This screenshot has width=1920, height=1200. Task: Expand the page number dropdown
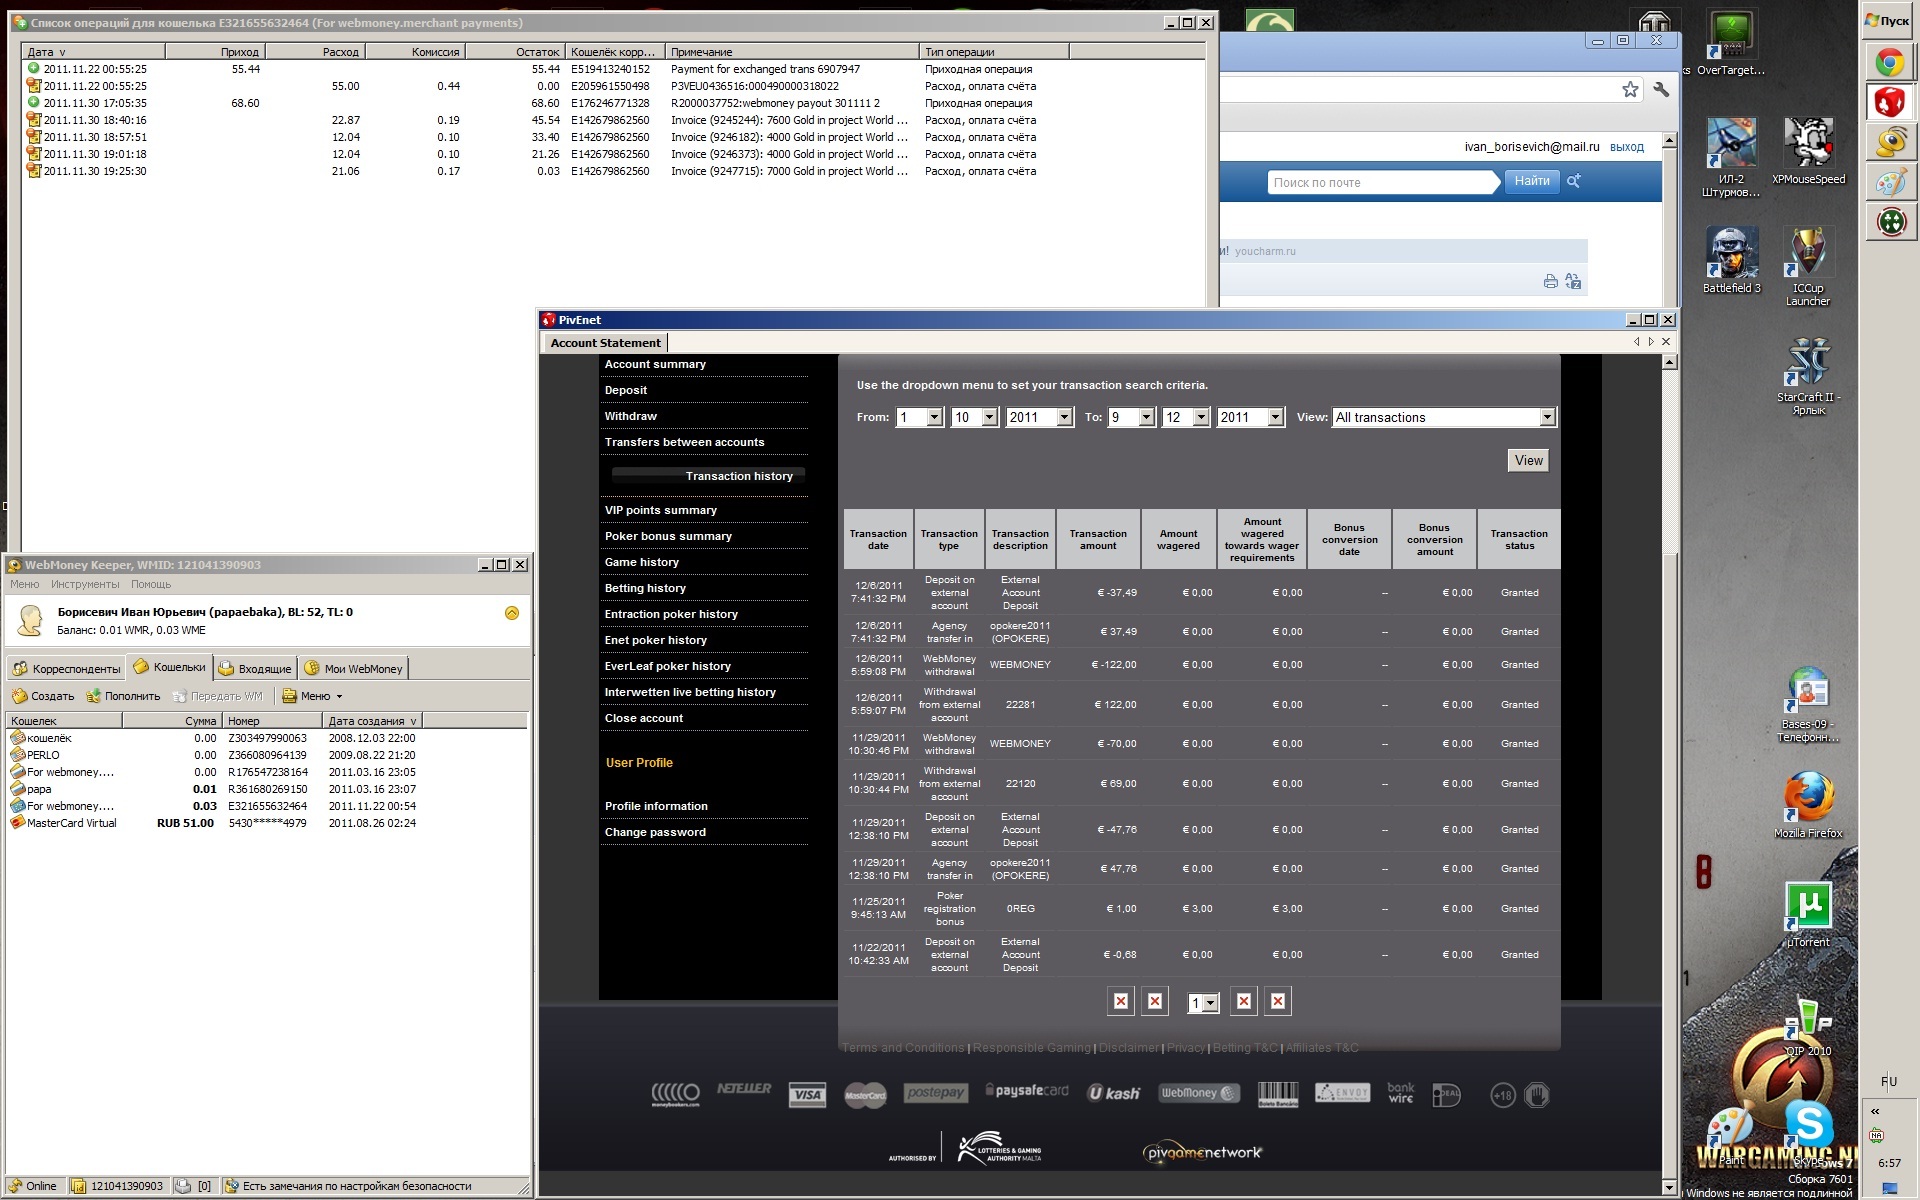(1211, 1003)
